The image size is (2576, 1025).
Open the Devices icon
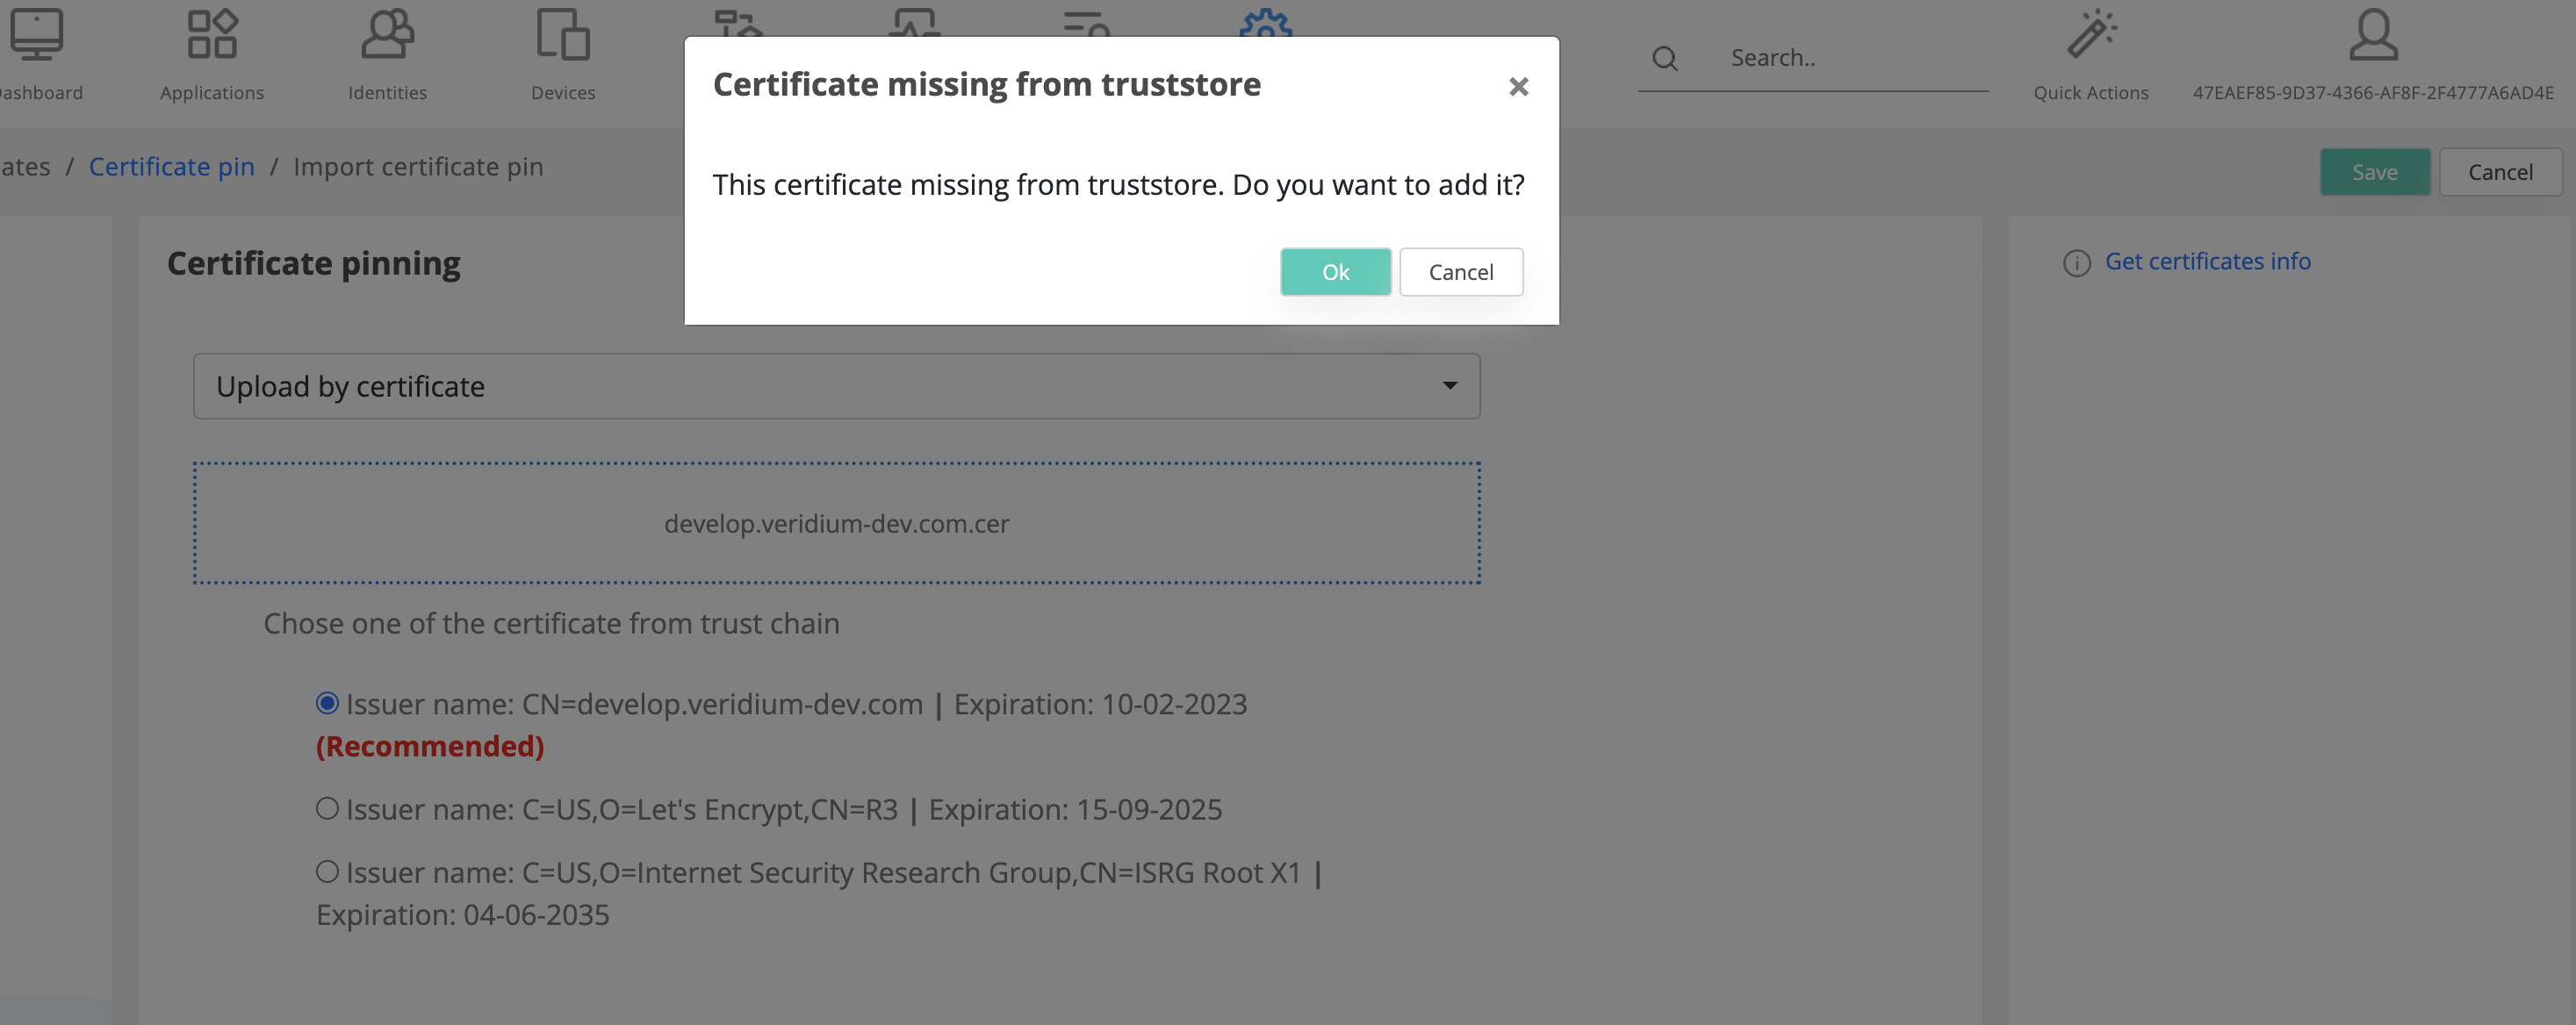563,35
